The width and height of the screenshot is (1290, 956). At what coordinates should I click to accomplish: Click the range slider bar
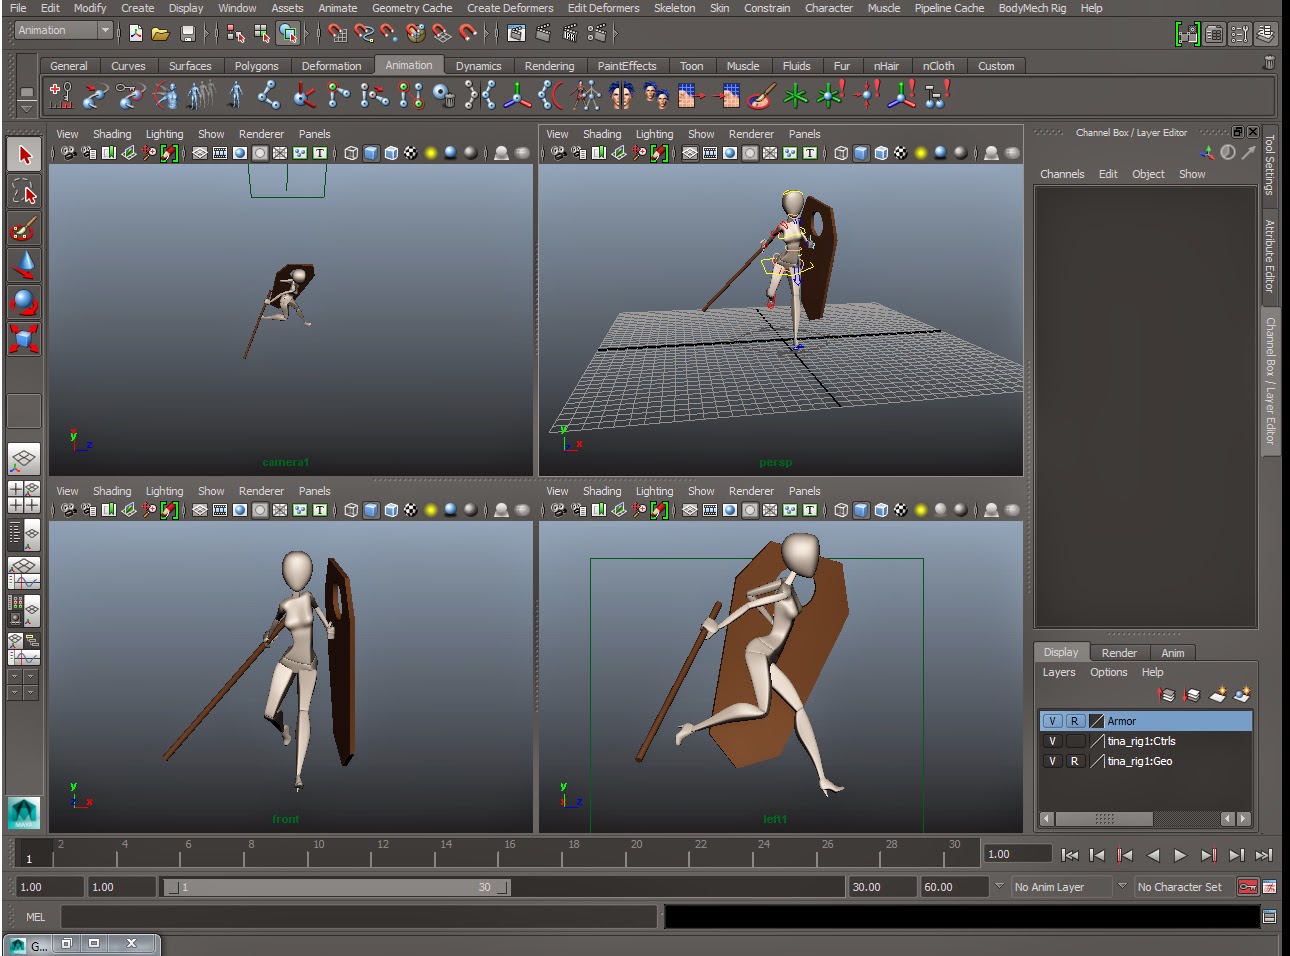pyautogui.click(x=336, y=887)
